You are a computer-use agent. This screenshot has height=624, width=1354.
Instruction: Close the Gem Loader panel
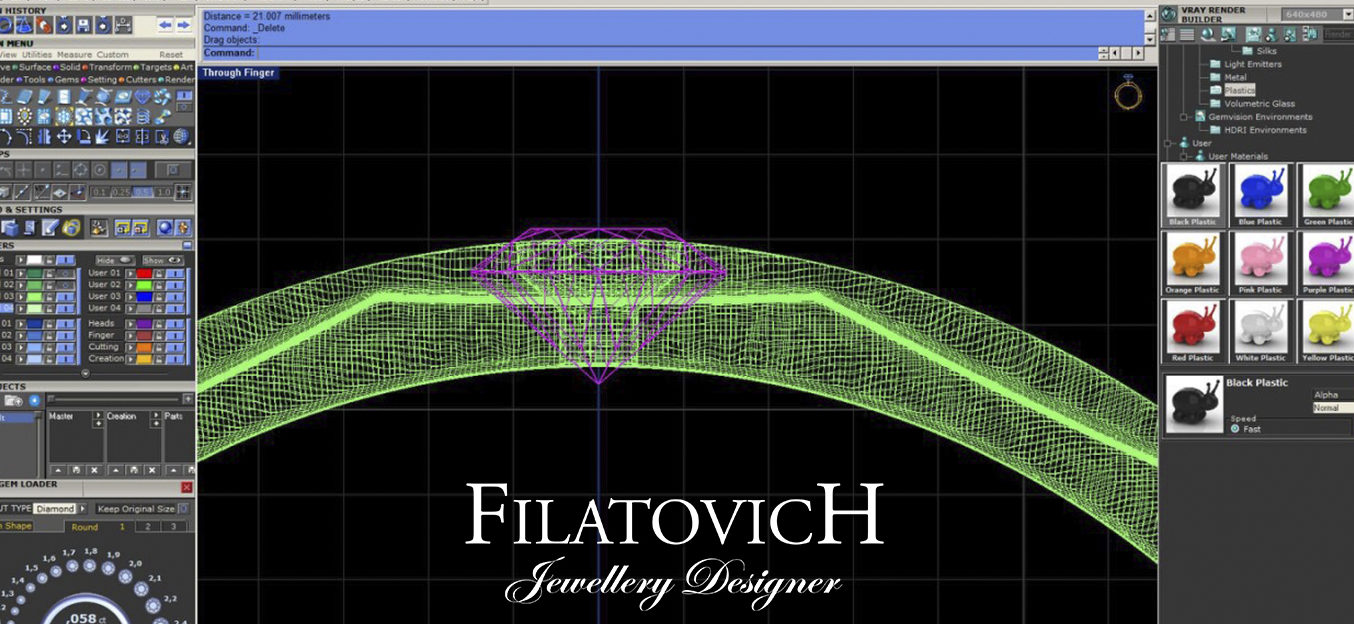[187, 487]
